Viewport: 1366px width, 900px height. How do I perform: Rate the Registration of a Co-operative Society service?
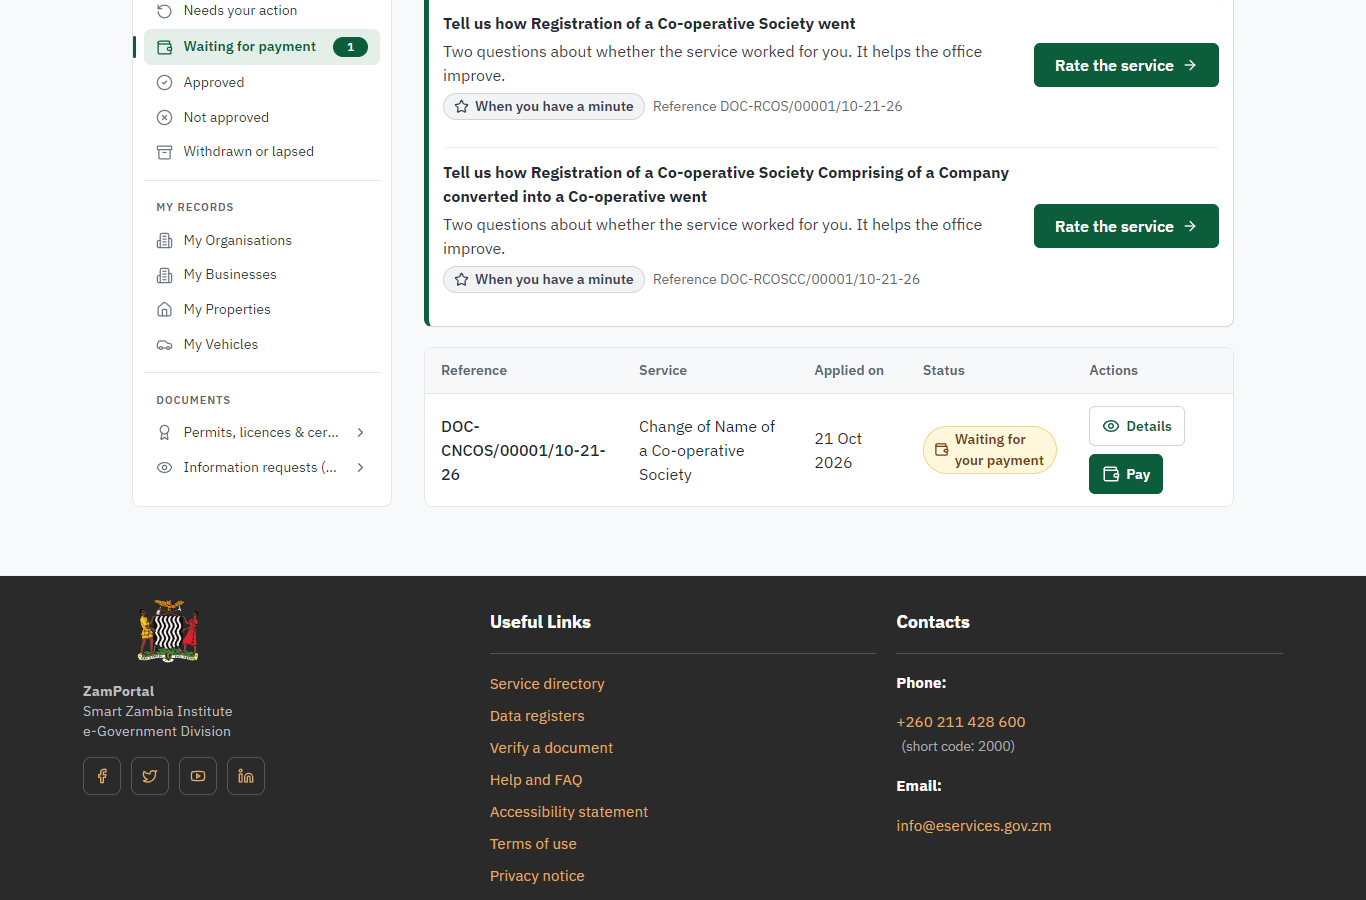click(x=1126, y=65)
